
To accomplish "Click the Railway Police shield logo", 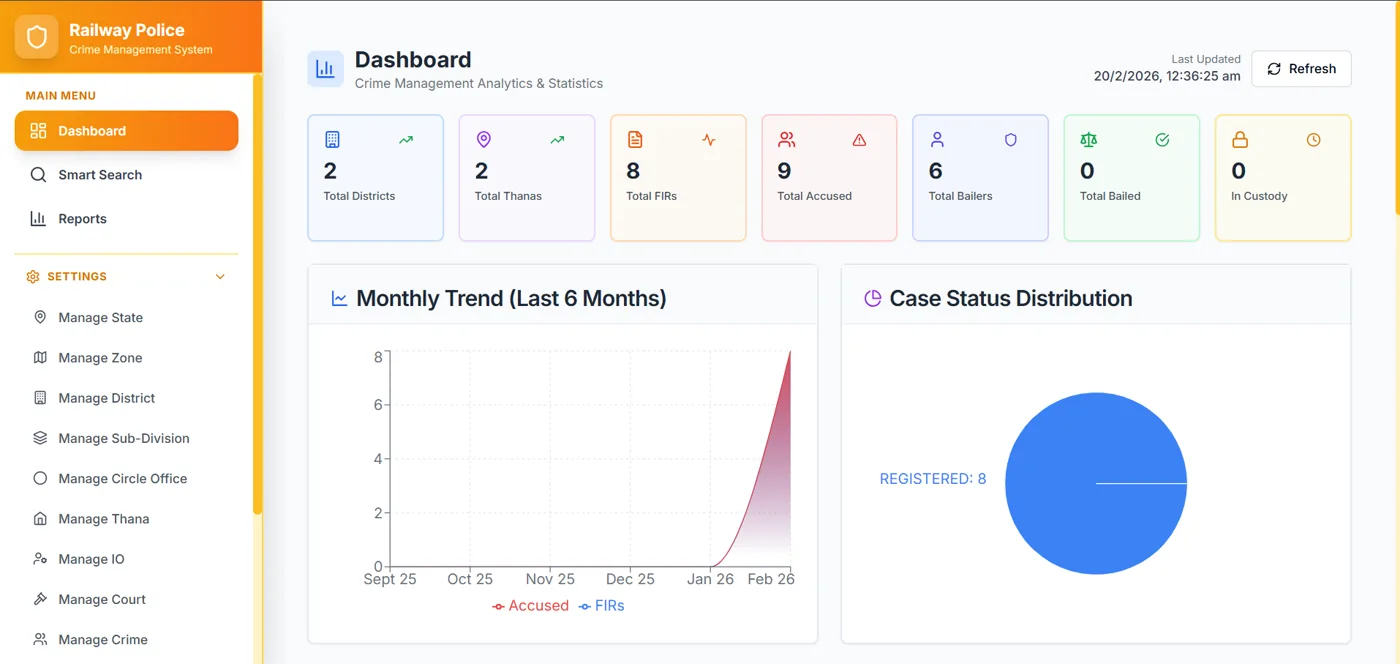I will (37, 37).
